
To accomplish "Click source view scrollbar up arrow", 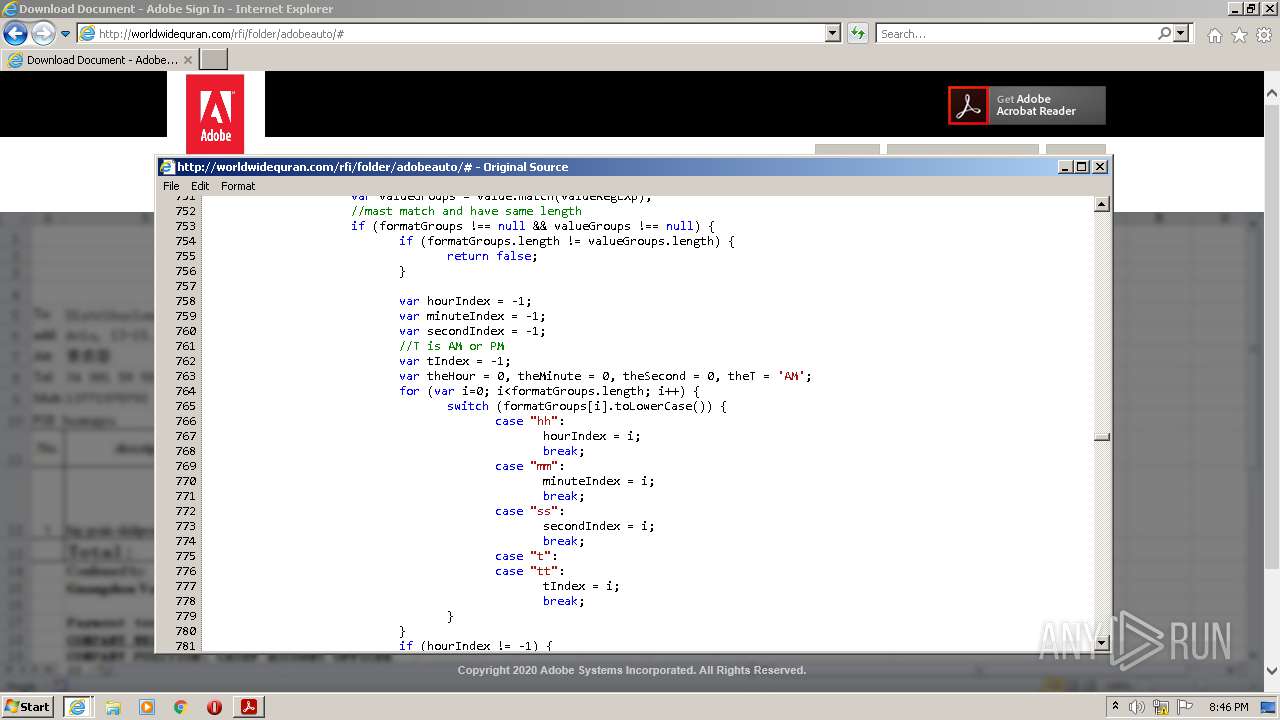I will pyautogui.click(x=1102, y=205).
